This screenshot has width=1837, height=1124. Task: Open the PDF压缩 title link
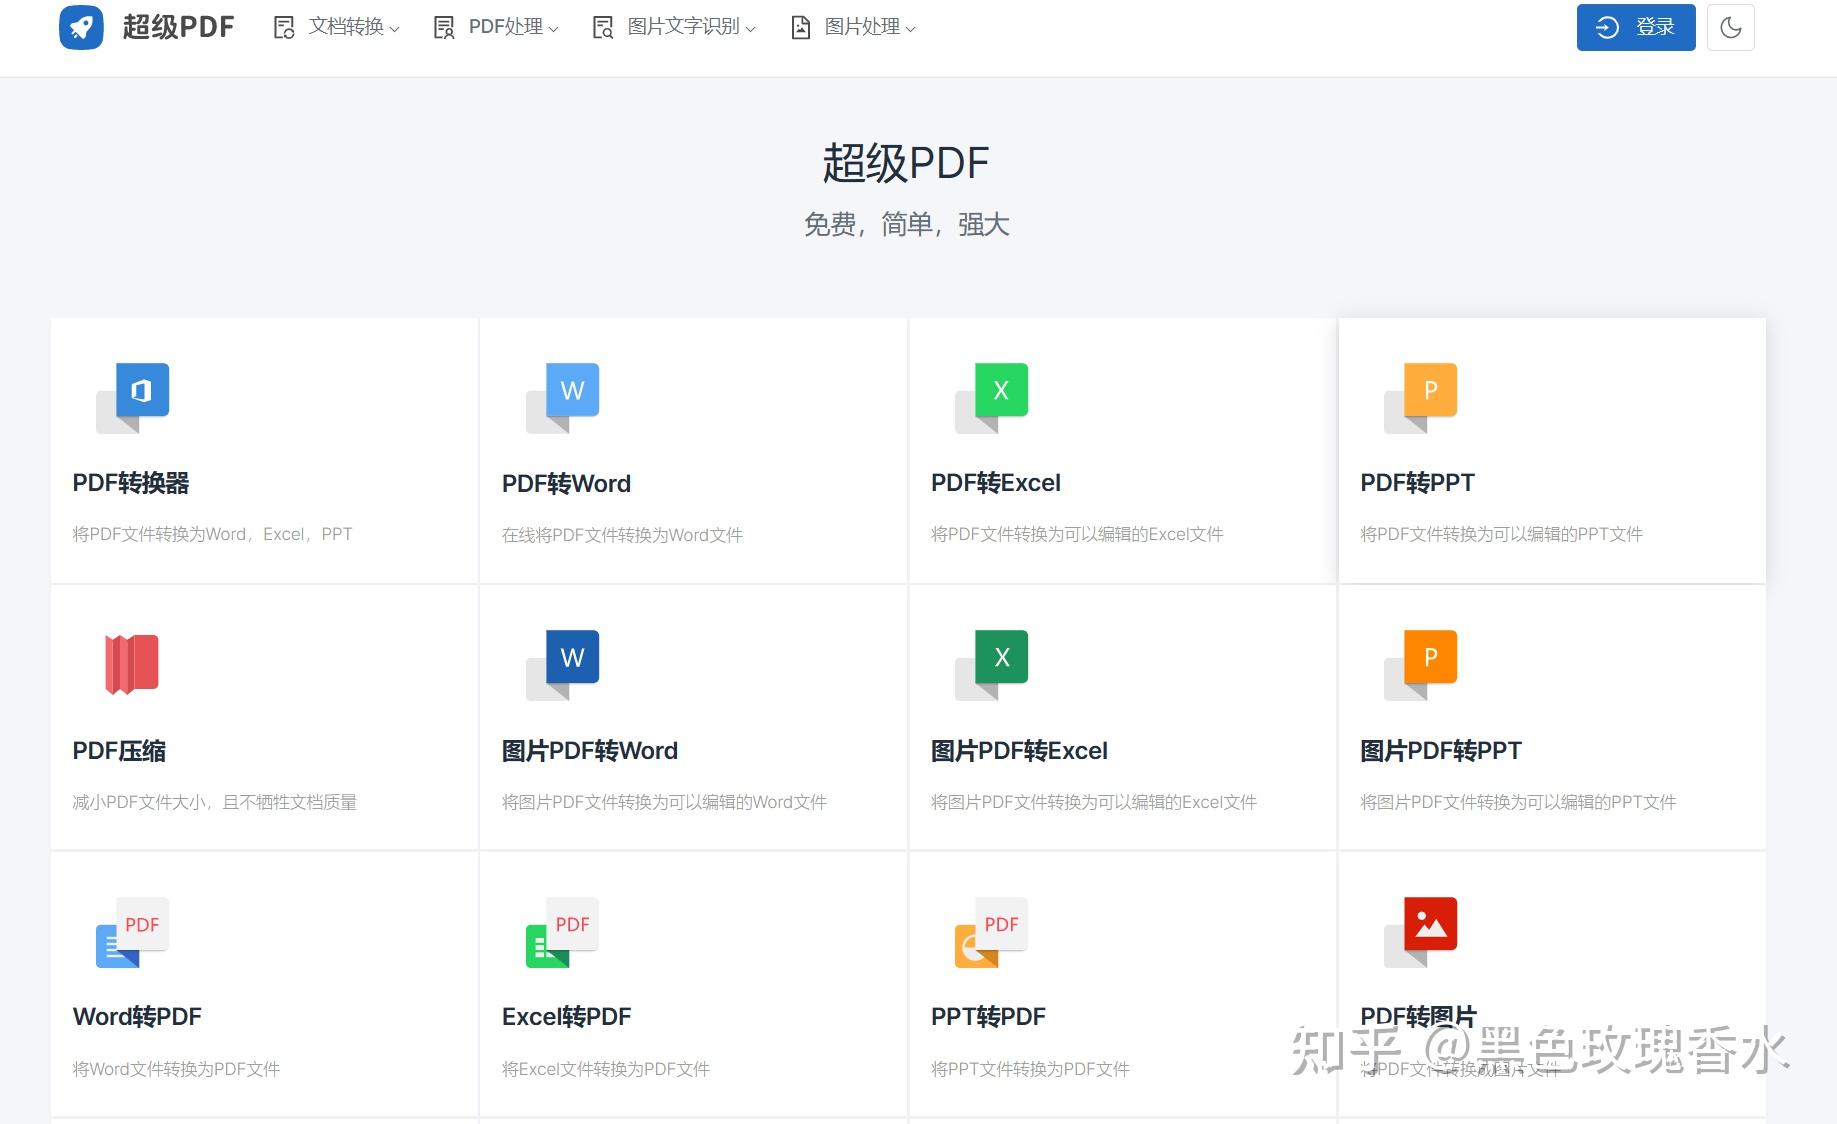tap(119, 751)
